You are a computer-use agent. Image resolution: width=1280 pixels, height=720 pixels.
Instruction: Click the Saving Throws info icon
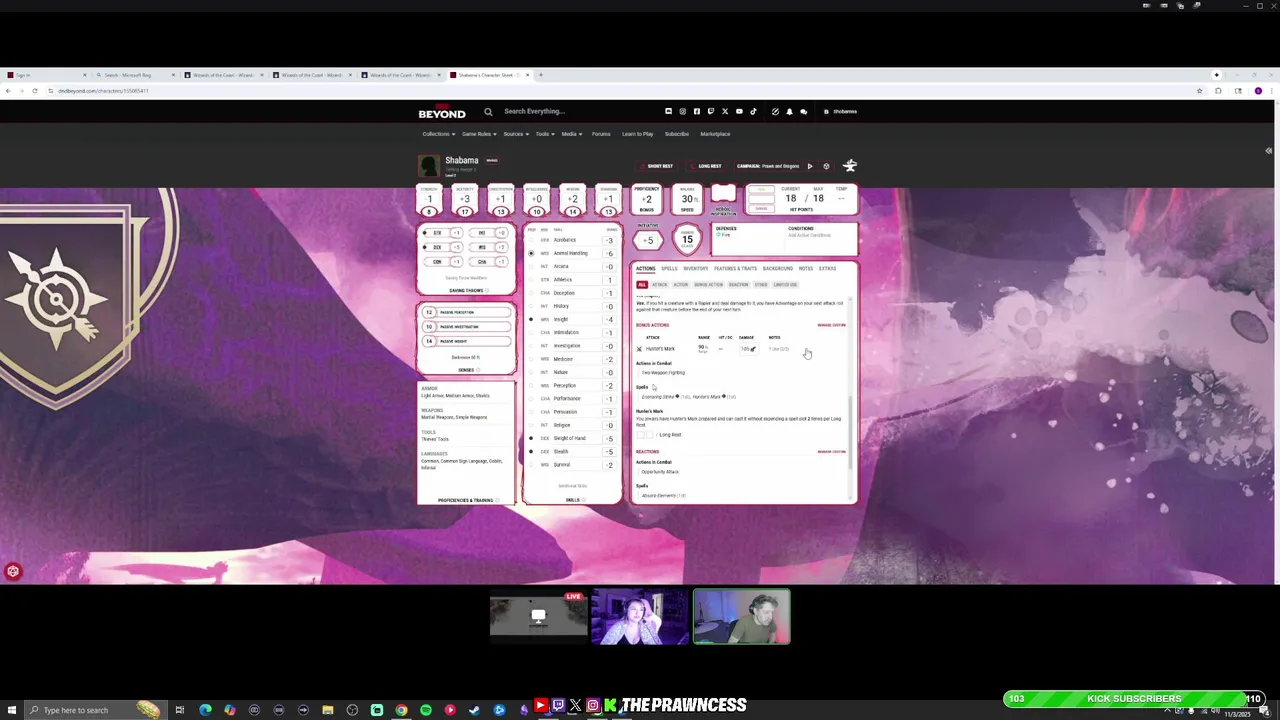click(x=488, y=291)
